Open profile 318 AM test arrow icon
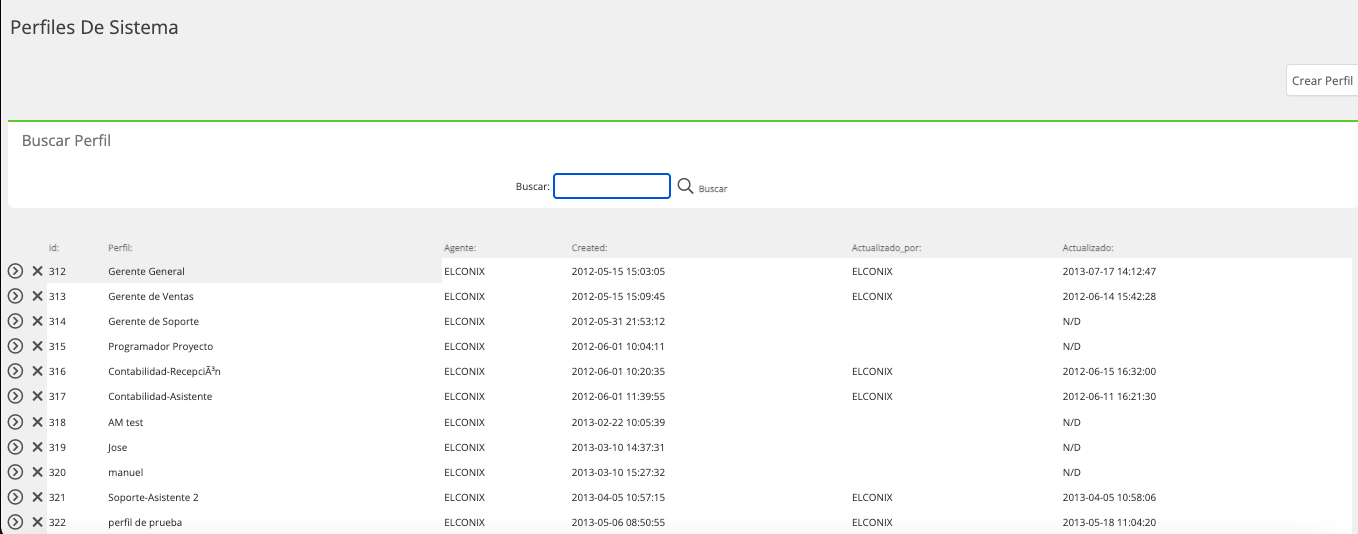This screenshot has height=534, width=1358. click(15, 422)
